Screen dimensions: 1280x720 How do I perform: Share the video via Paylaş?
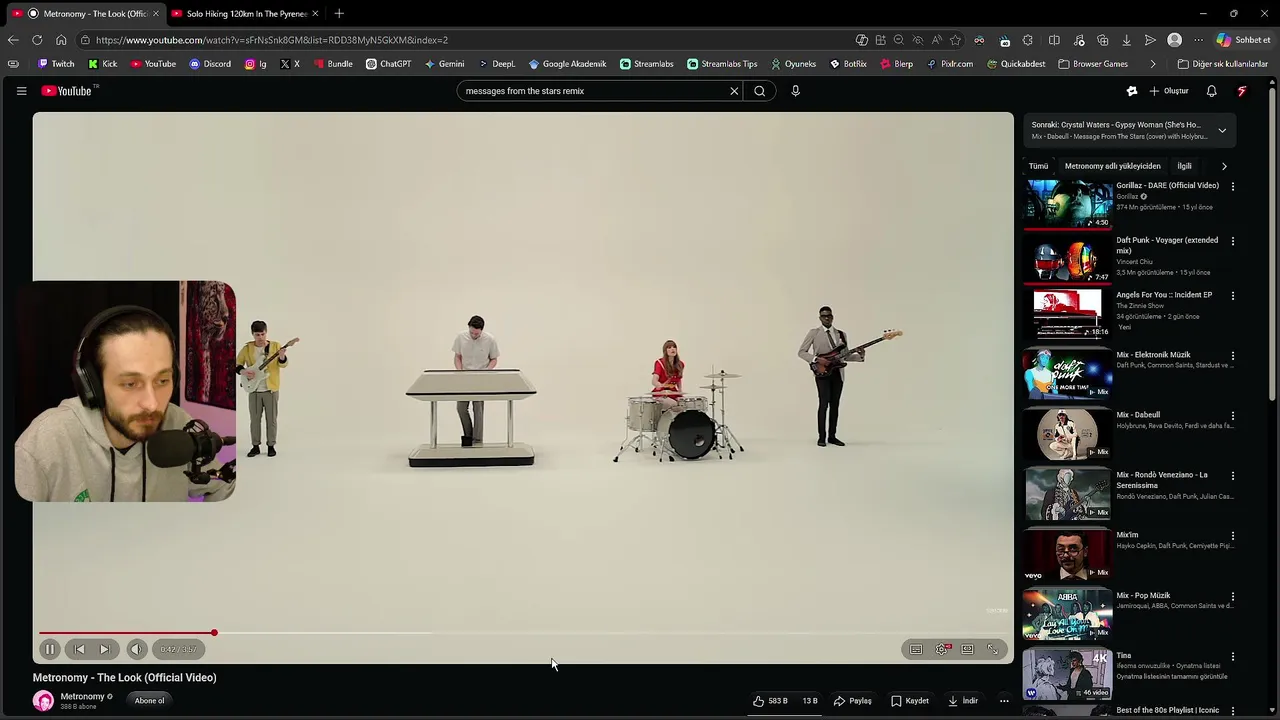click(853, 701)
